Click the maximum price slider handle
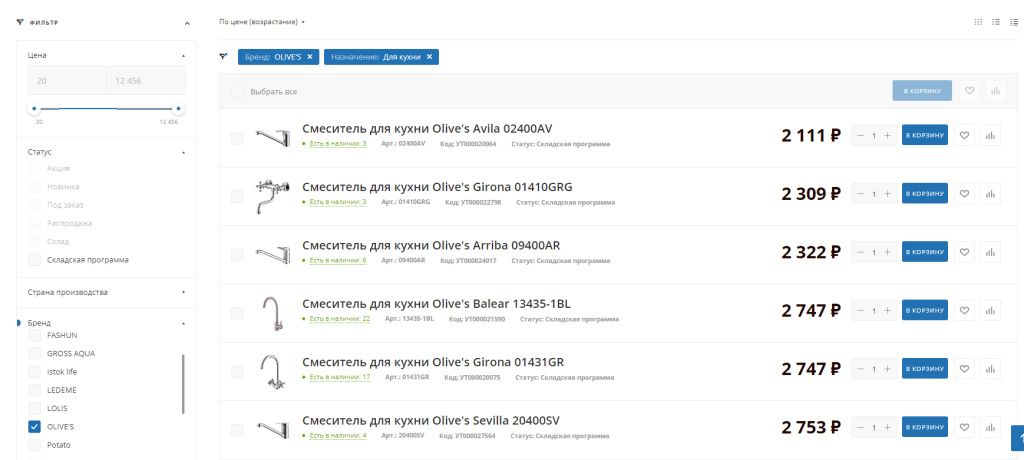Viewport: 1024px width, 460px height. (179, 108)
